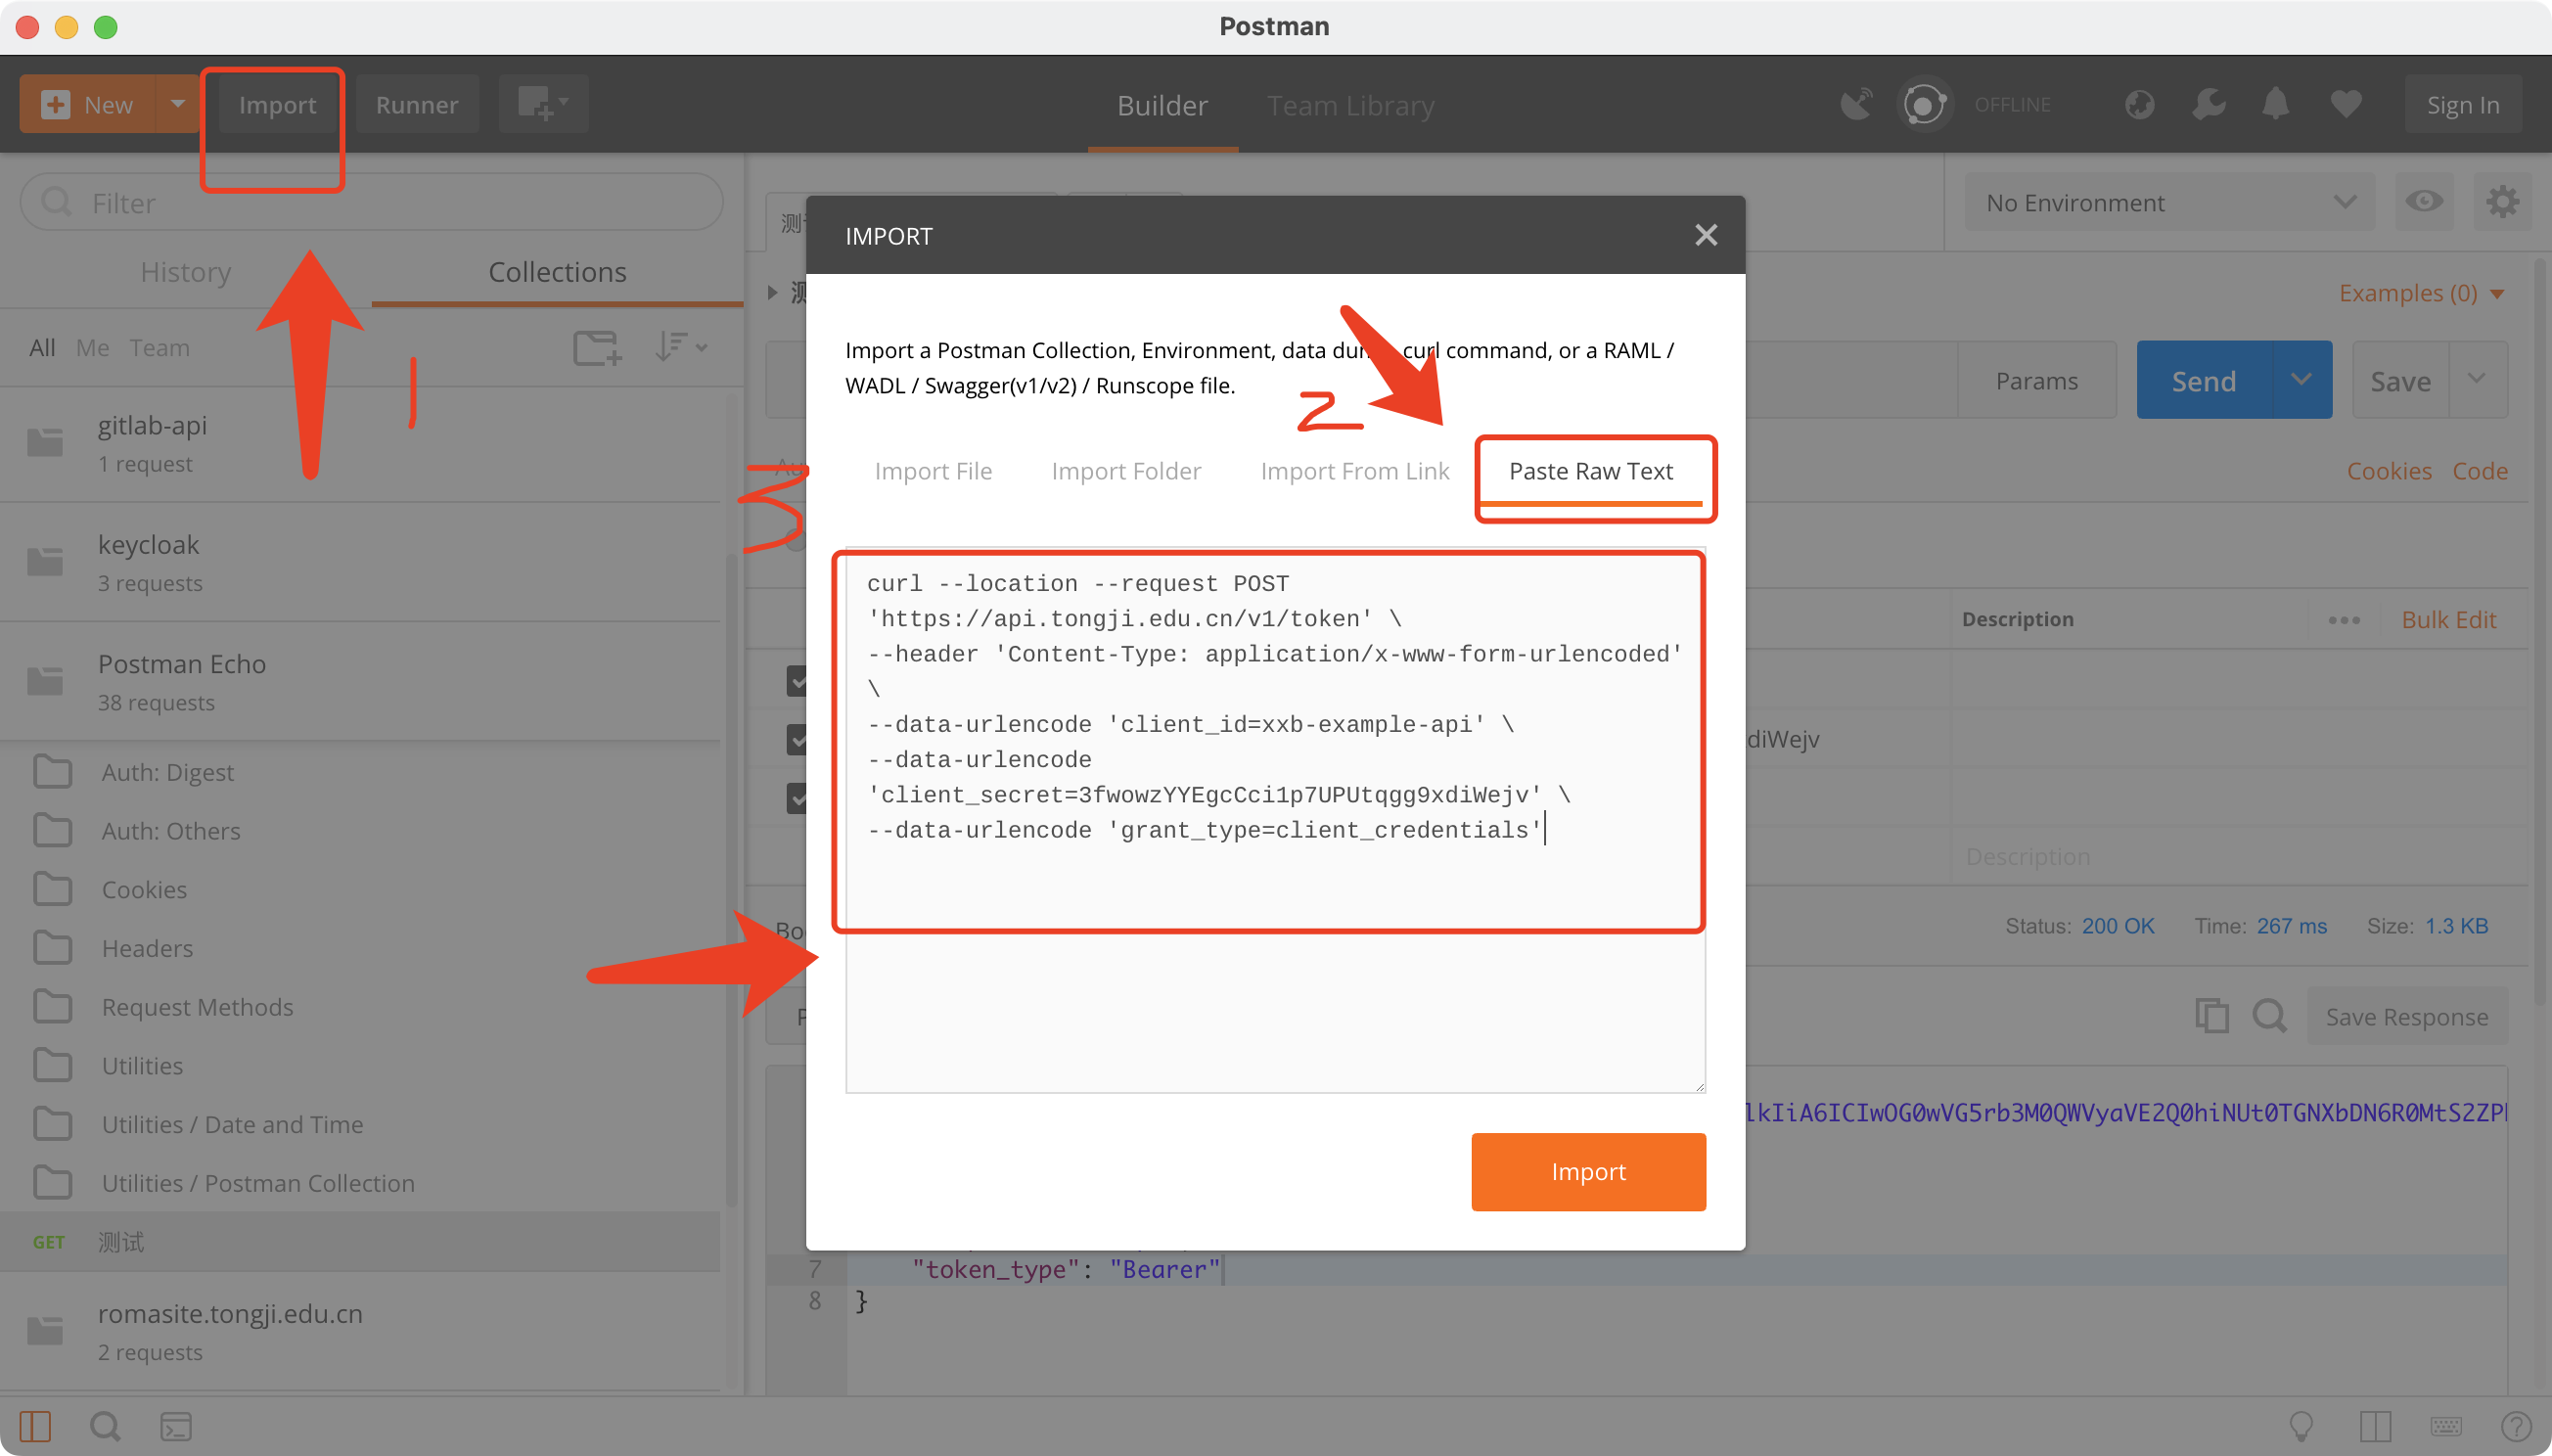The height and width of the screenshot is (1456, 2552).
Task: Open settings wrench icon
Action: point(2208,104)
